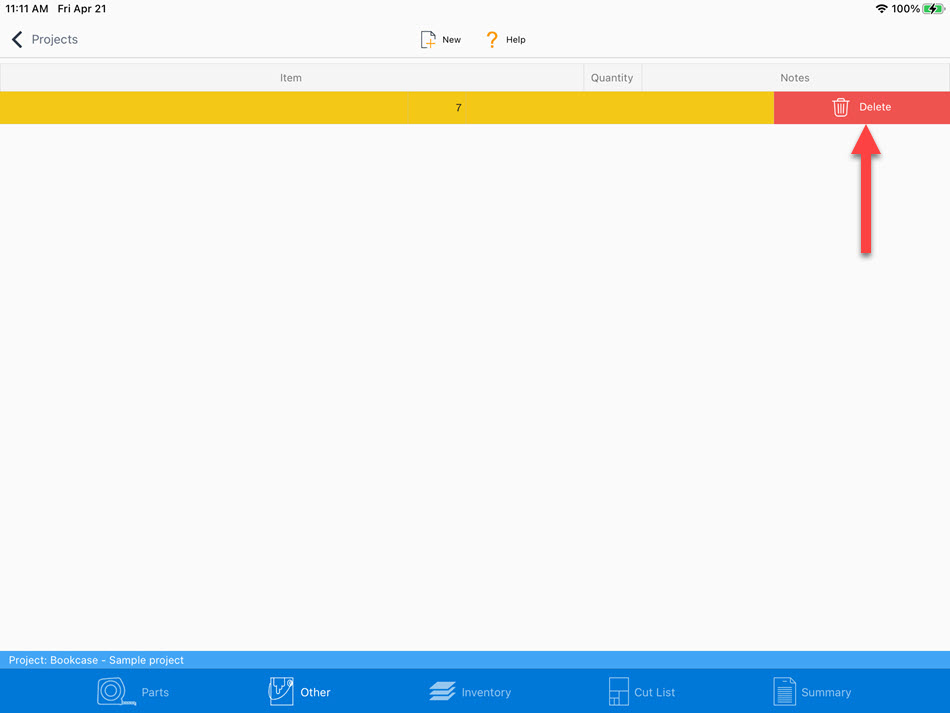This screenshot has height=713, width=950.
Task: Click the New document icon
Action: 428,40
